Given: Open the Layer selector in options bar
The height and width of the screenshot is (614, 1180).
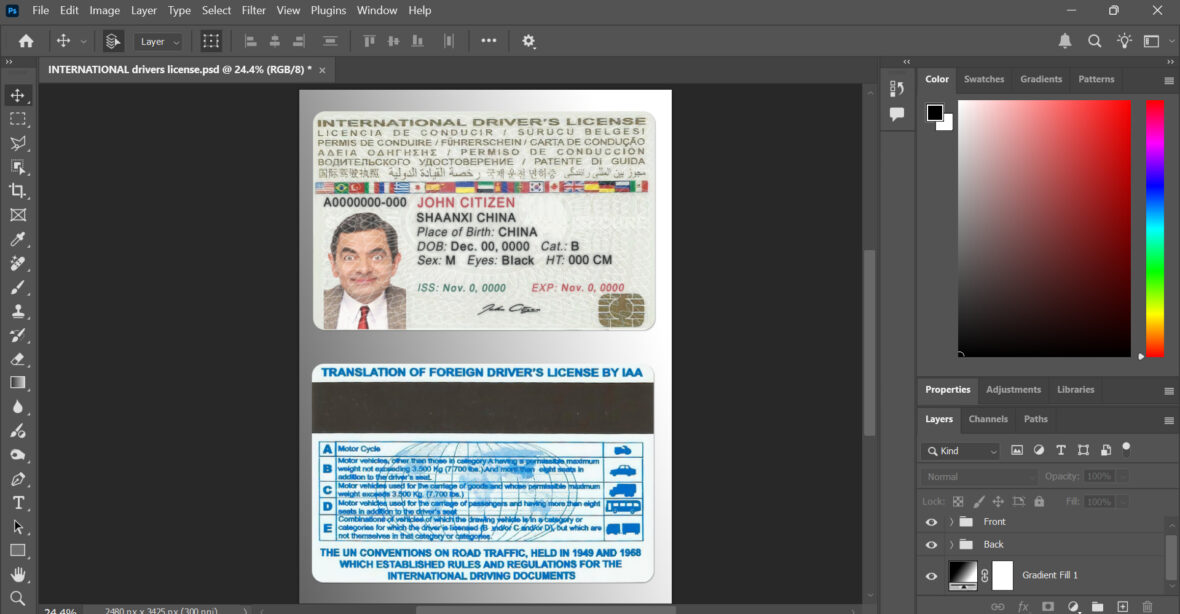Looking at the screenshot, I should pos(159,41).
